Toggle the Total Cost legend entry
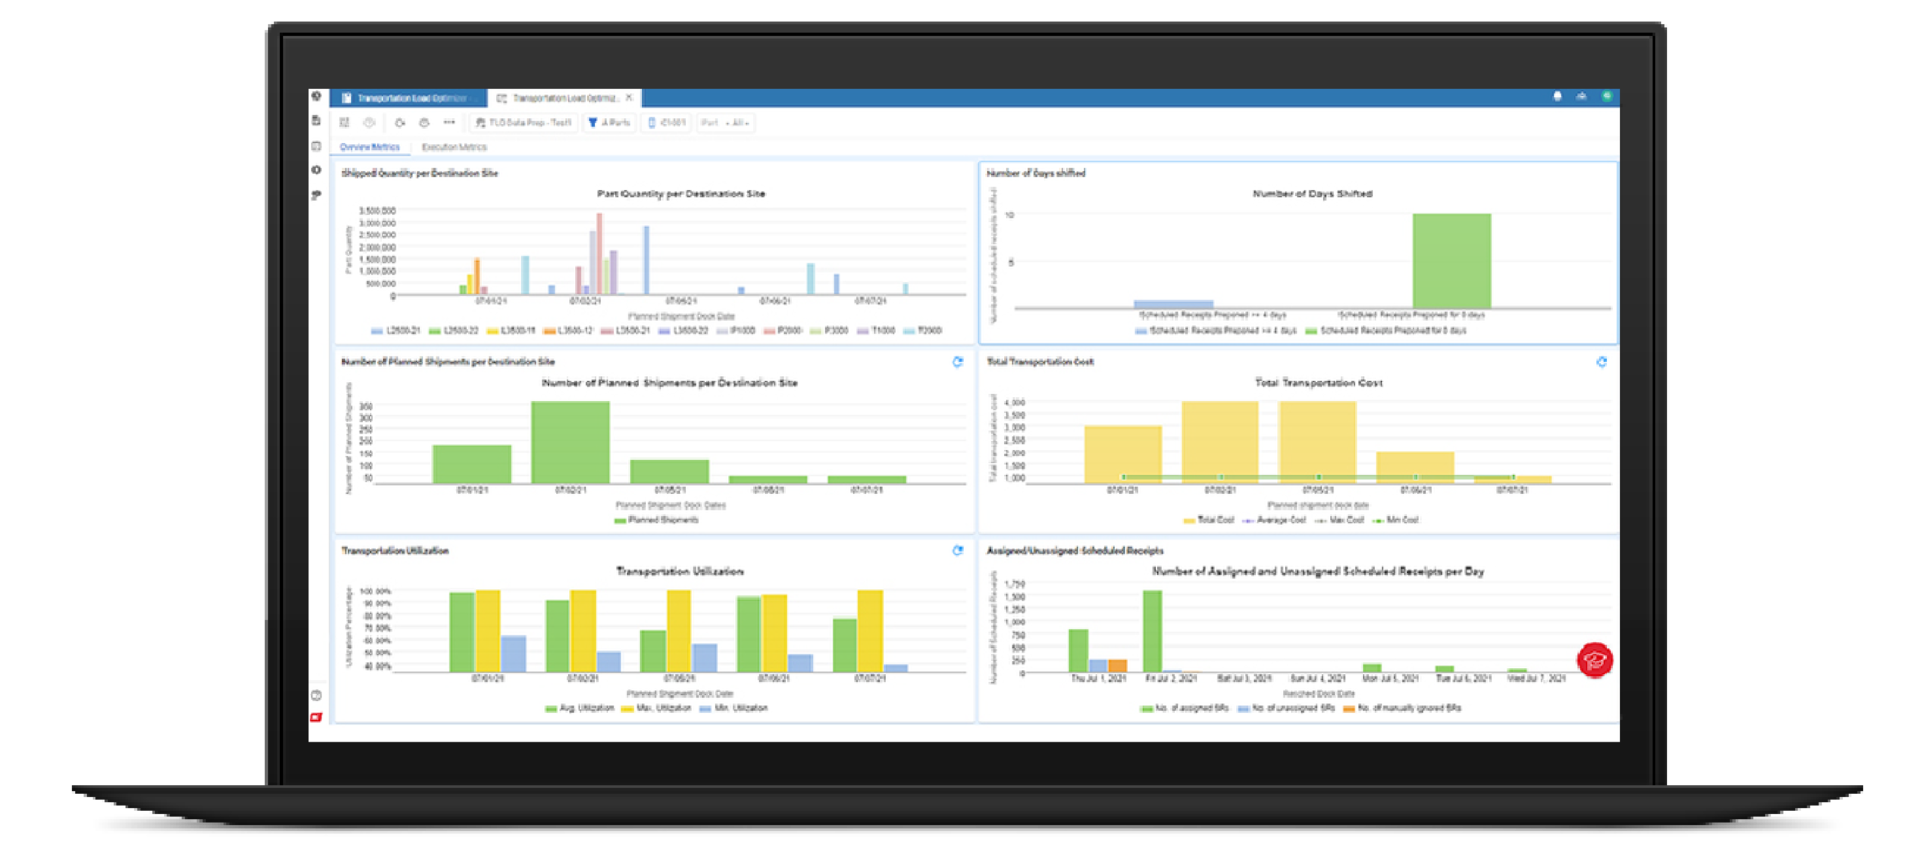The width and height of the screenshot is (1920, 846). 1209,520
